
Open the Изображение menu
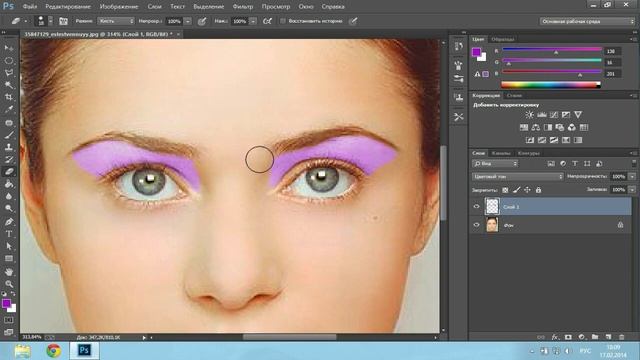(119, 7)
